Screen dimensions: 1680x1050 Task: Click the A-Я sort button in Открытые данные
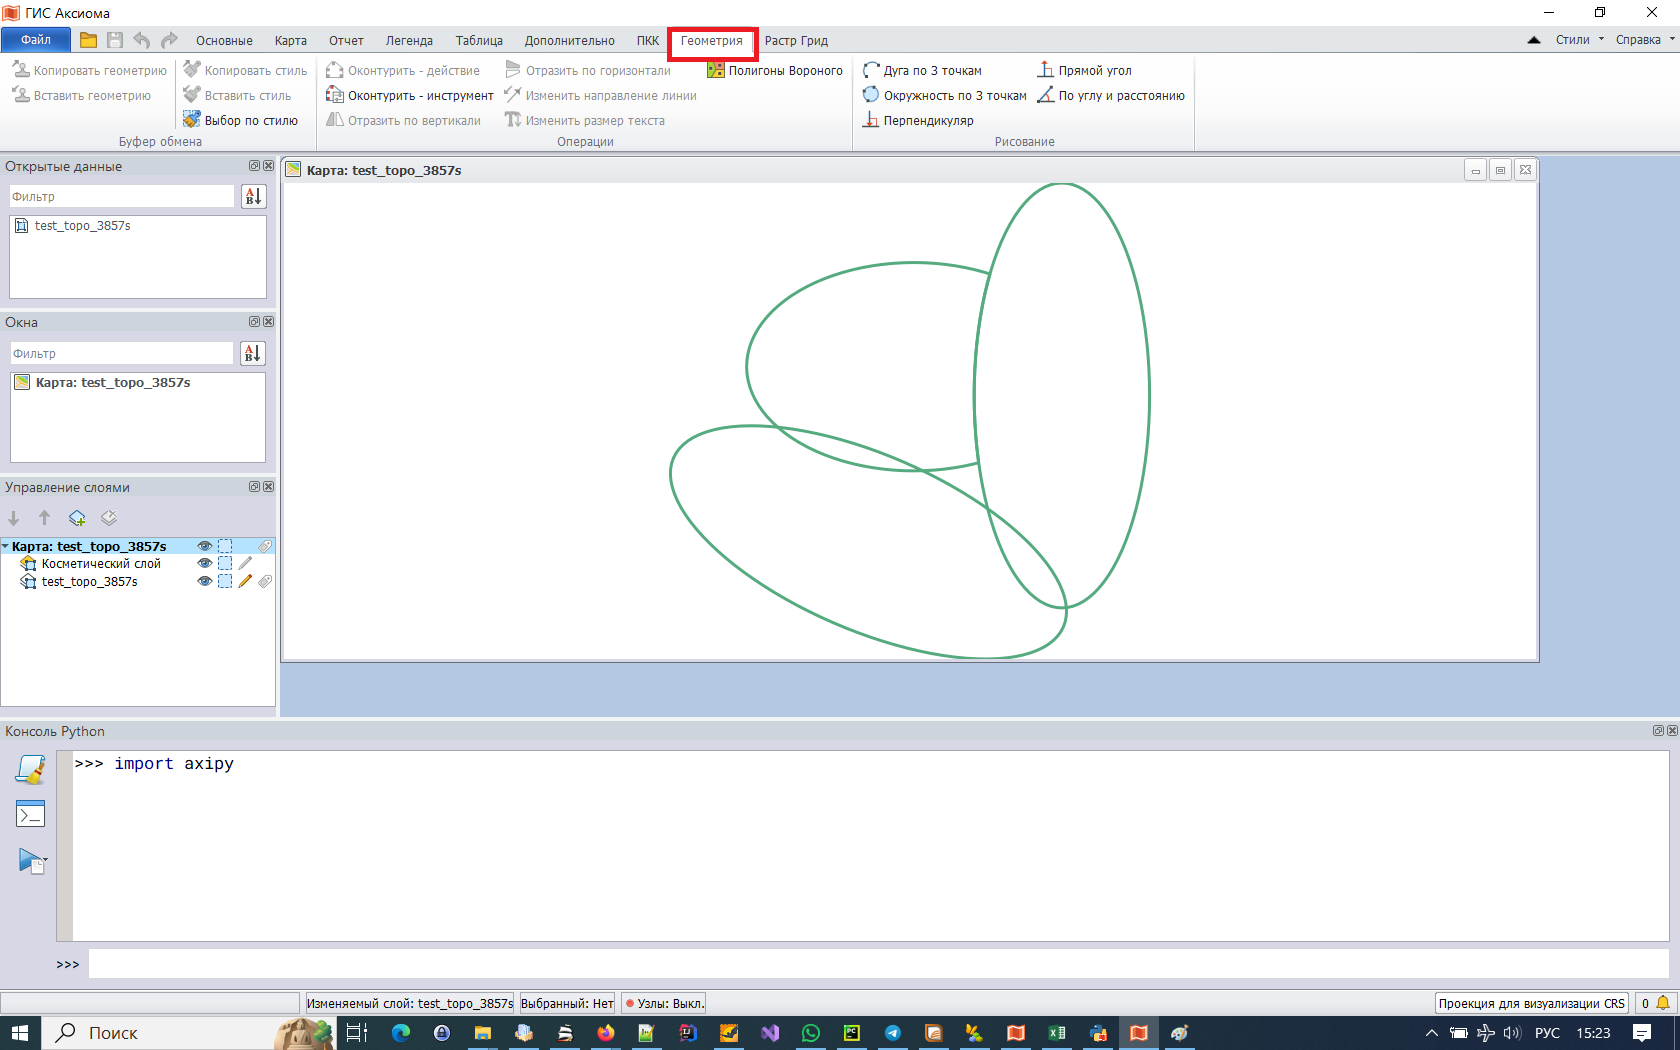252,196
